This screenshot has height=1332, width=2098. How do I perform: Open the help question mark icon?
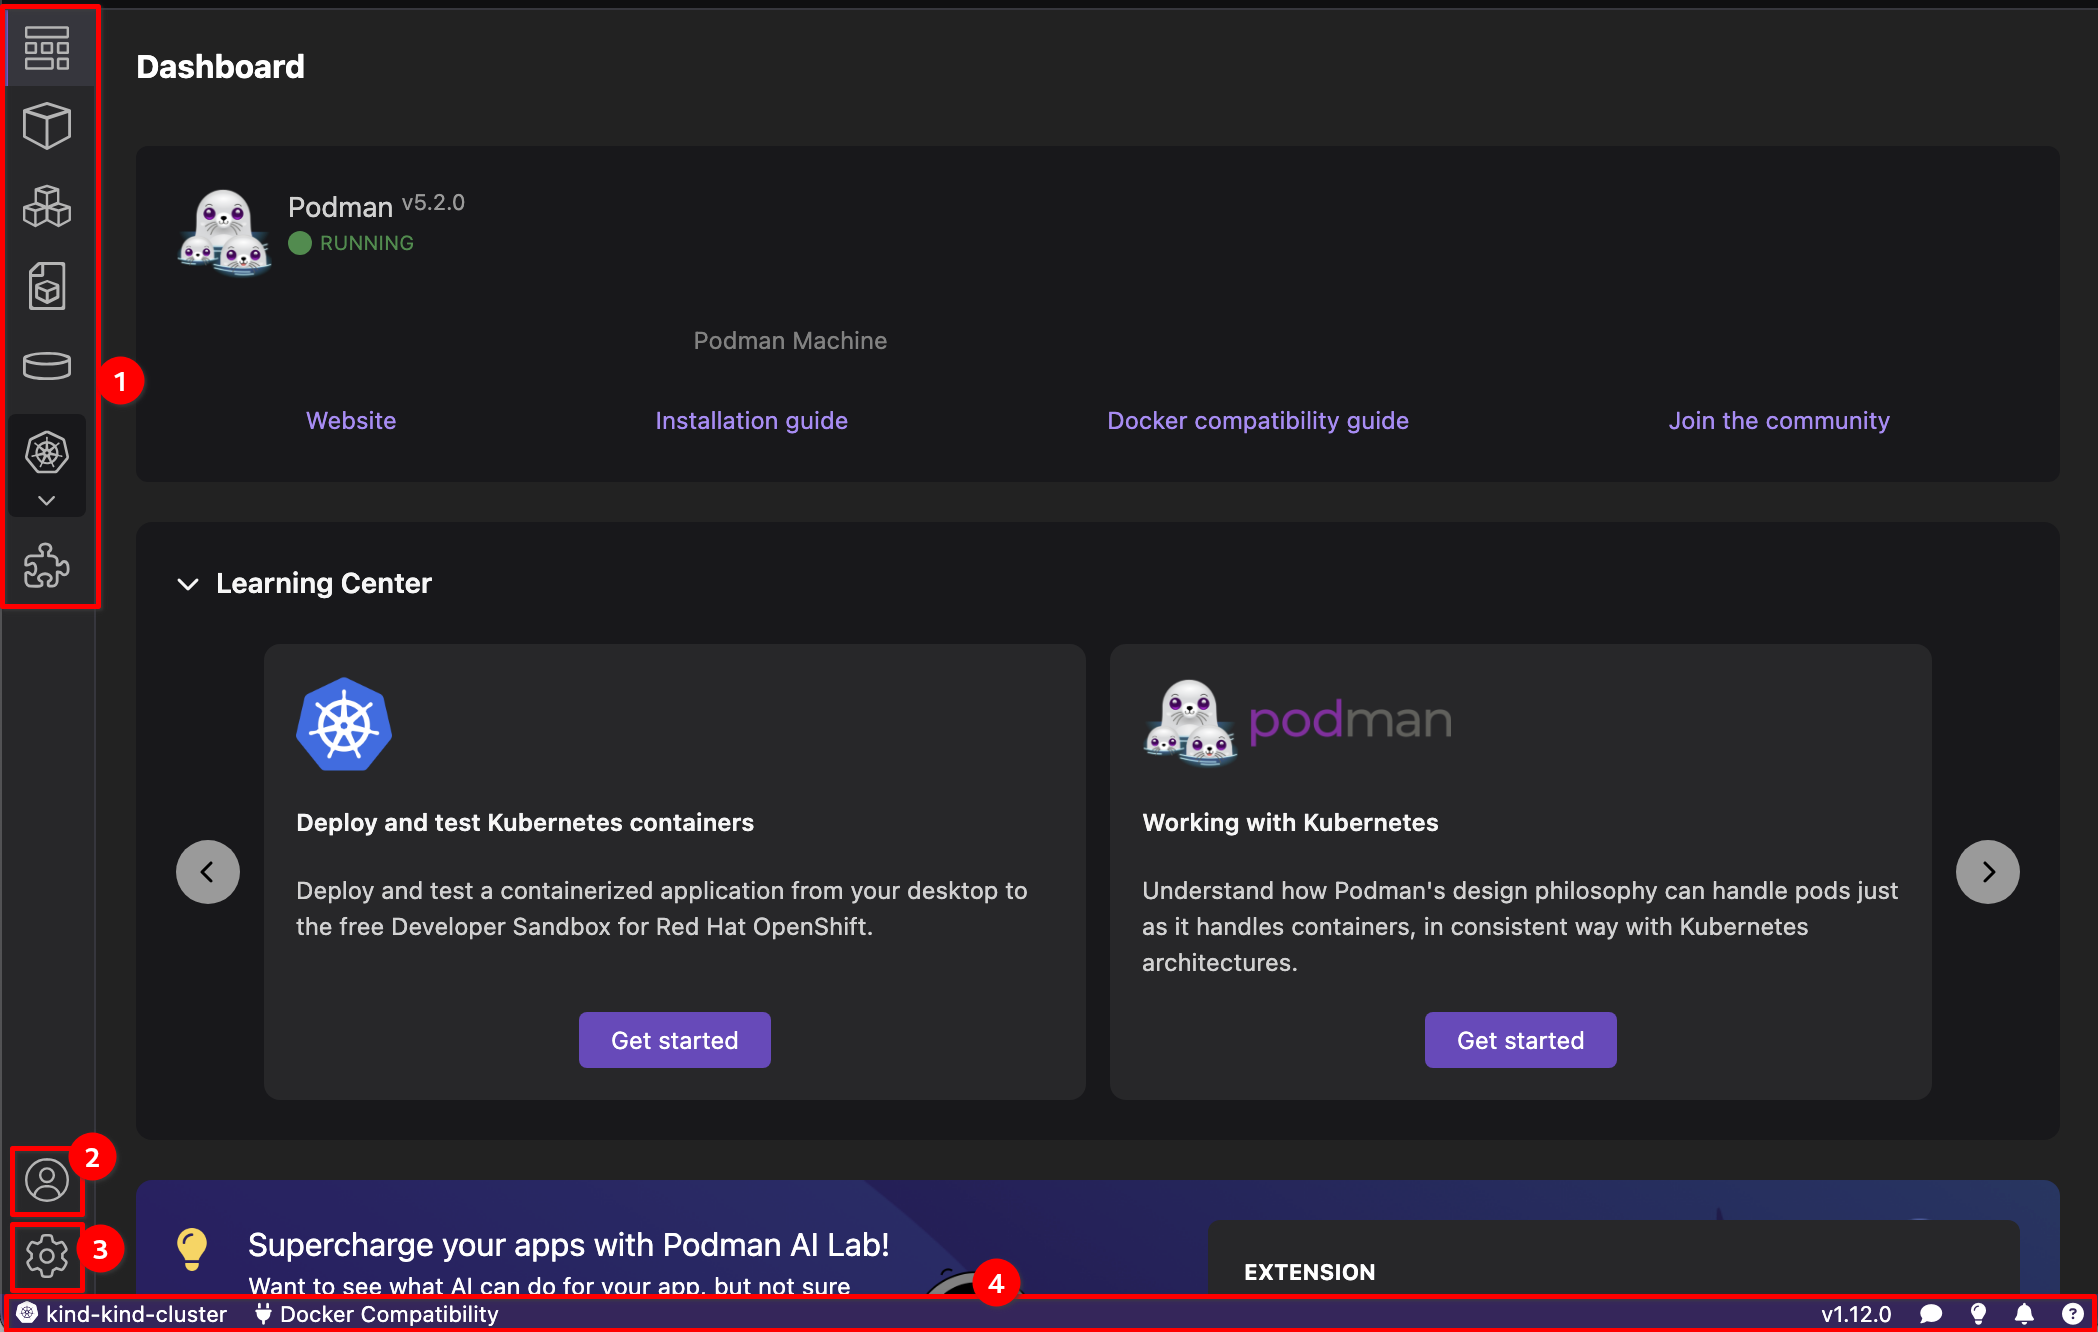pyautogui.click(x=2072, y=1314)
